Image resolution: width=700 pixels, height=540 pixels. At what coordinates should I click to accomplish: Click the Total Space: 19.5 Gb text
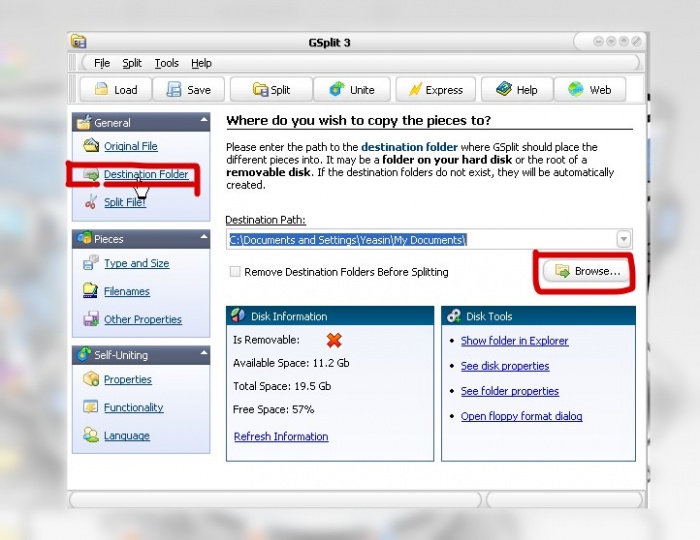[x=282, y=386]
